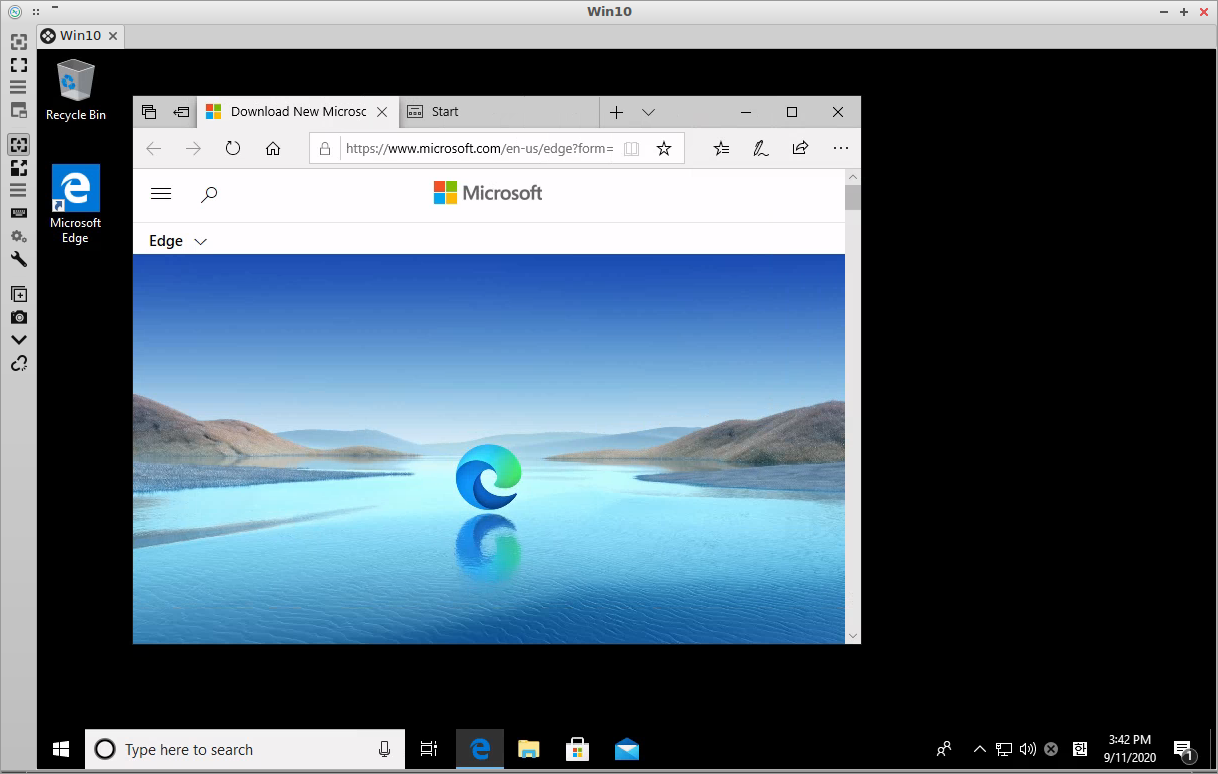The width and height of the screenshot is (1218, 774).
Task: Click the Edge back navigation arrow
Action: point(154,148)
